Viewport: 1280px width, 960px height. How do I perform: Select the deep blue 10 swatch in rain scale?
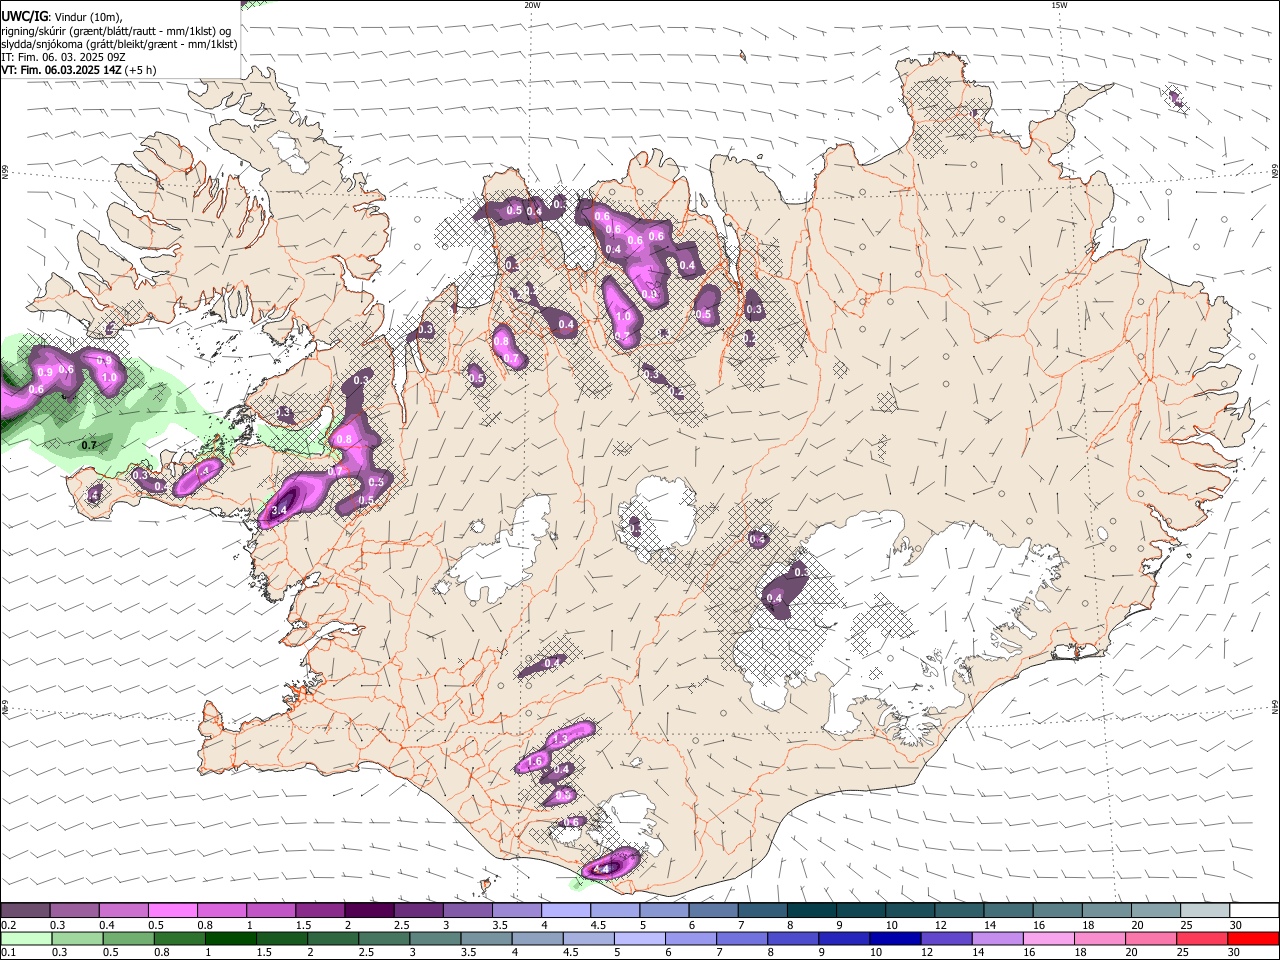895,939
